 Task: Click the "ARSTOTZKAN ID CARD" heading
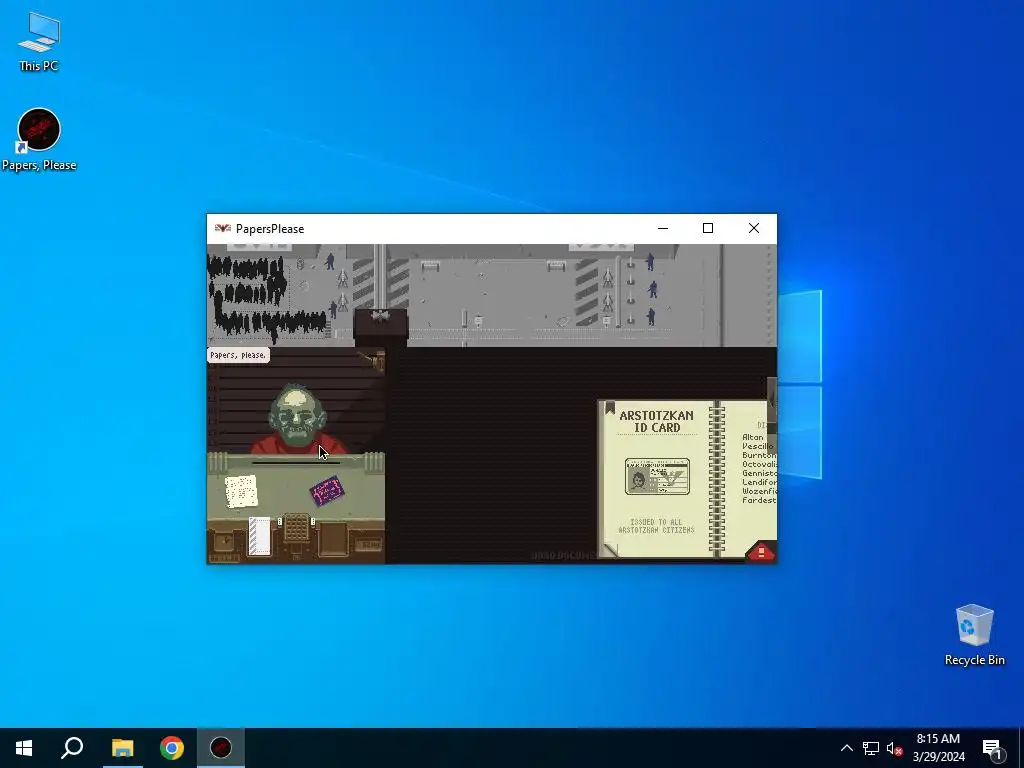pyautogui.click(x=656, y=421)
